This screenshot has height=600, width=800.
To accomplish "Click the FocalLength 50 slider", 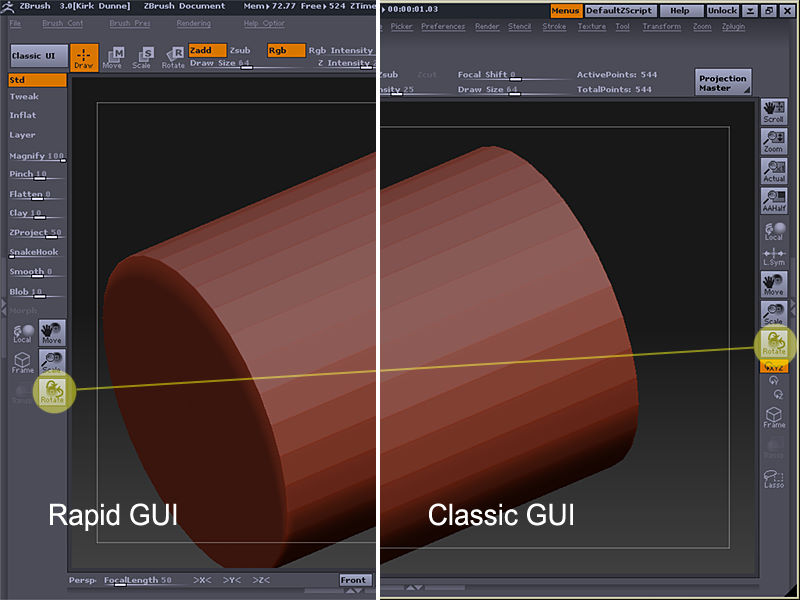I will pos(138,581).
